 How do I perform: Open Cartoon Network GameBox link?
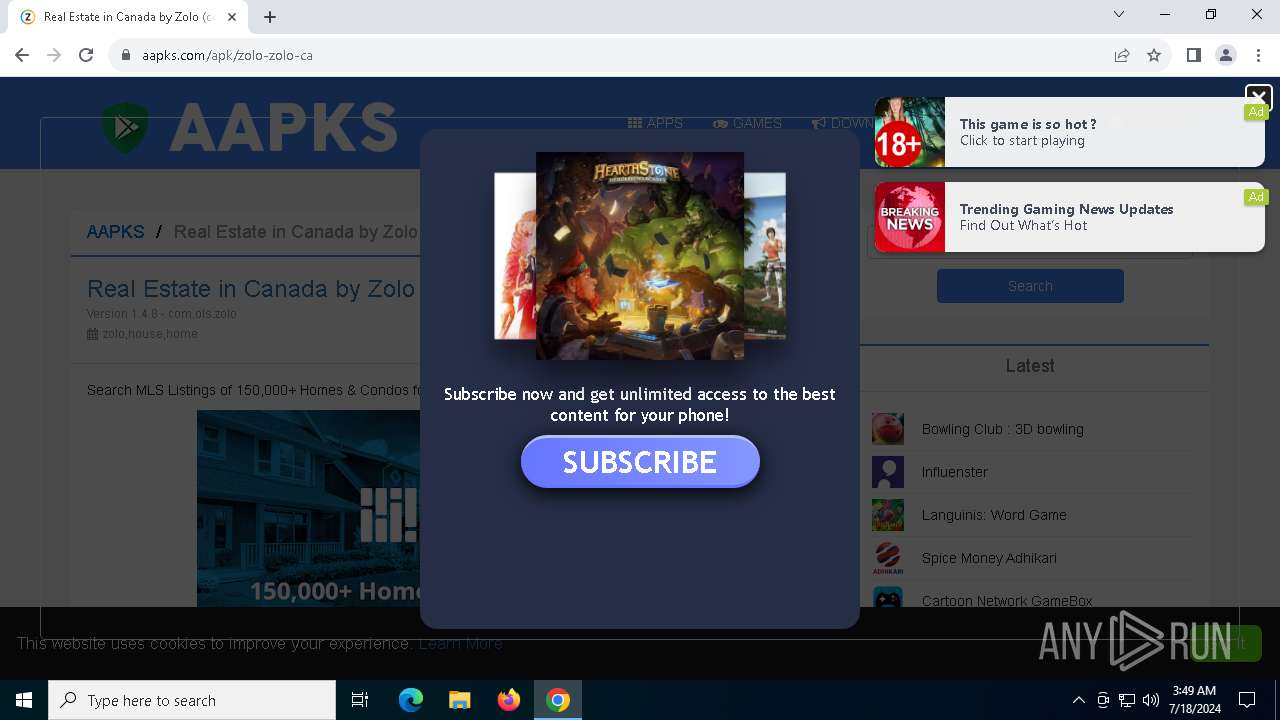point(1007,601)
